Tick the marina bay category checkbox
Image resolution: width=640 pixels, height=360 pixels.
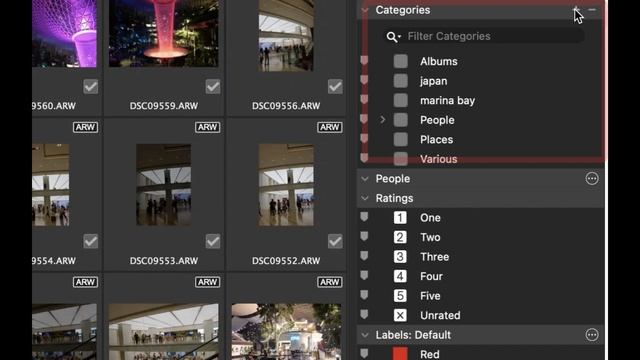[400, 100]
